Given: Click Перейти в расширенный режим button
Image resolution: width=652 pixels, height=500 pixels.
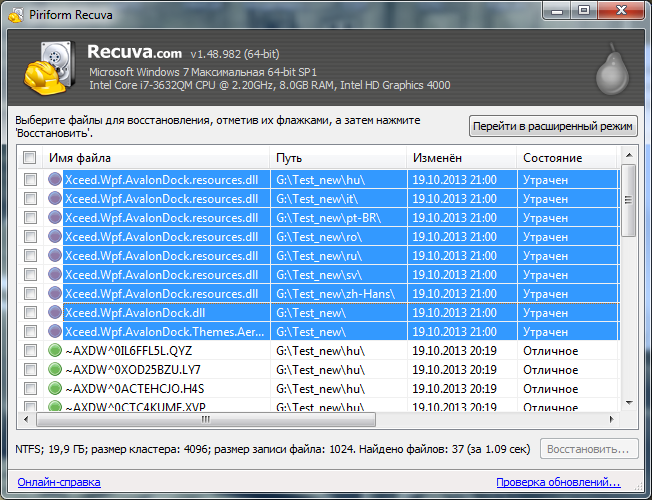Looking at the screenshot, I should (553, 126).
